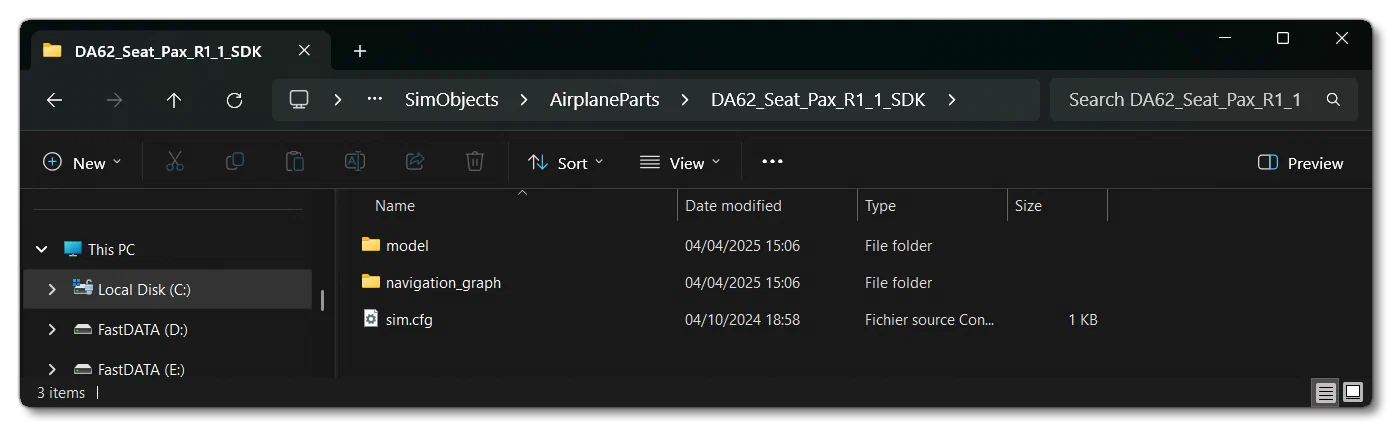
Task: Show hidden breadcrumb path ellipsis
Action: point(376,100)
